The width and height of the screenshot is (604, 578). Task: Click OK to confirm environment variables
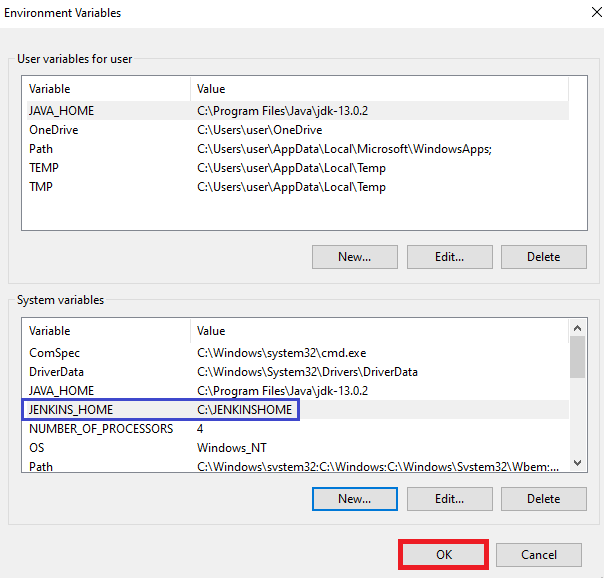pyautogui.click(x=443, y=555)
